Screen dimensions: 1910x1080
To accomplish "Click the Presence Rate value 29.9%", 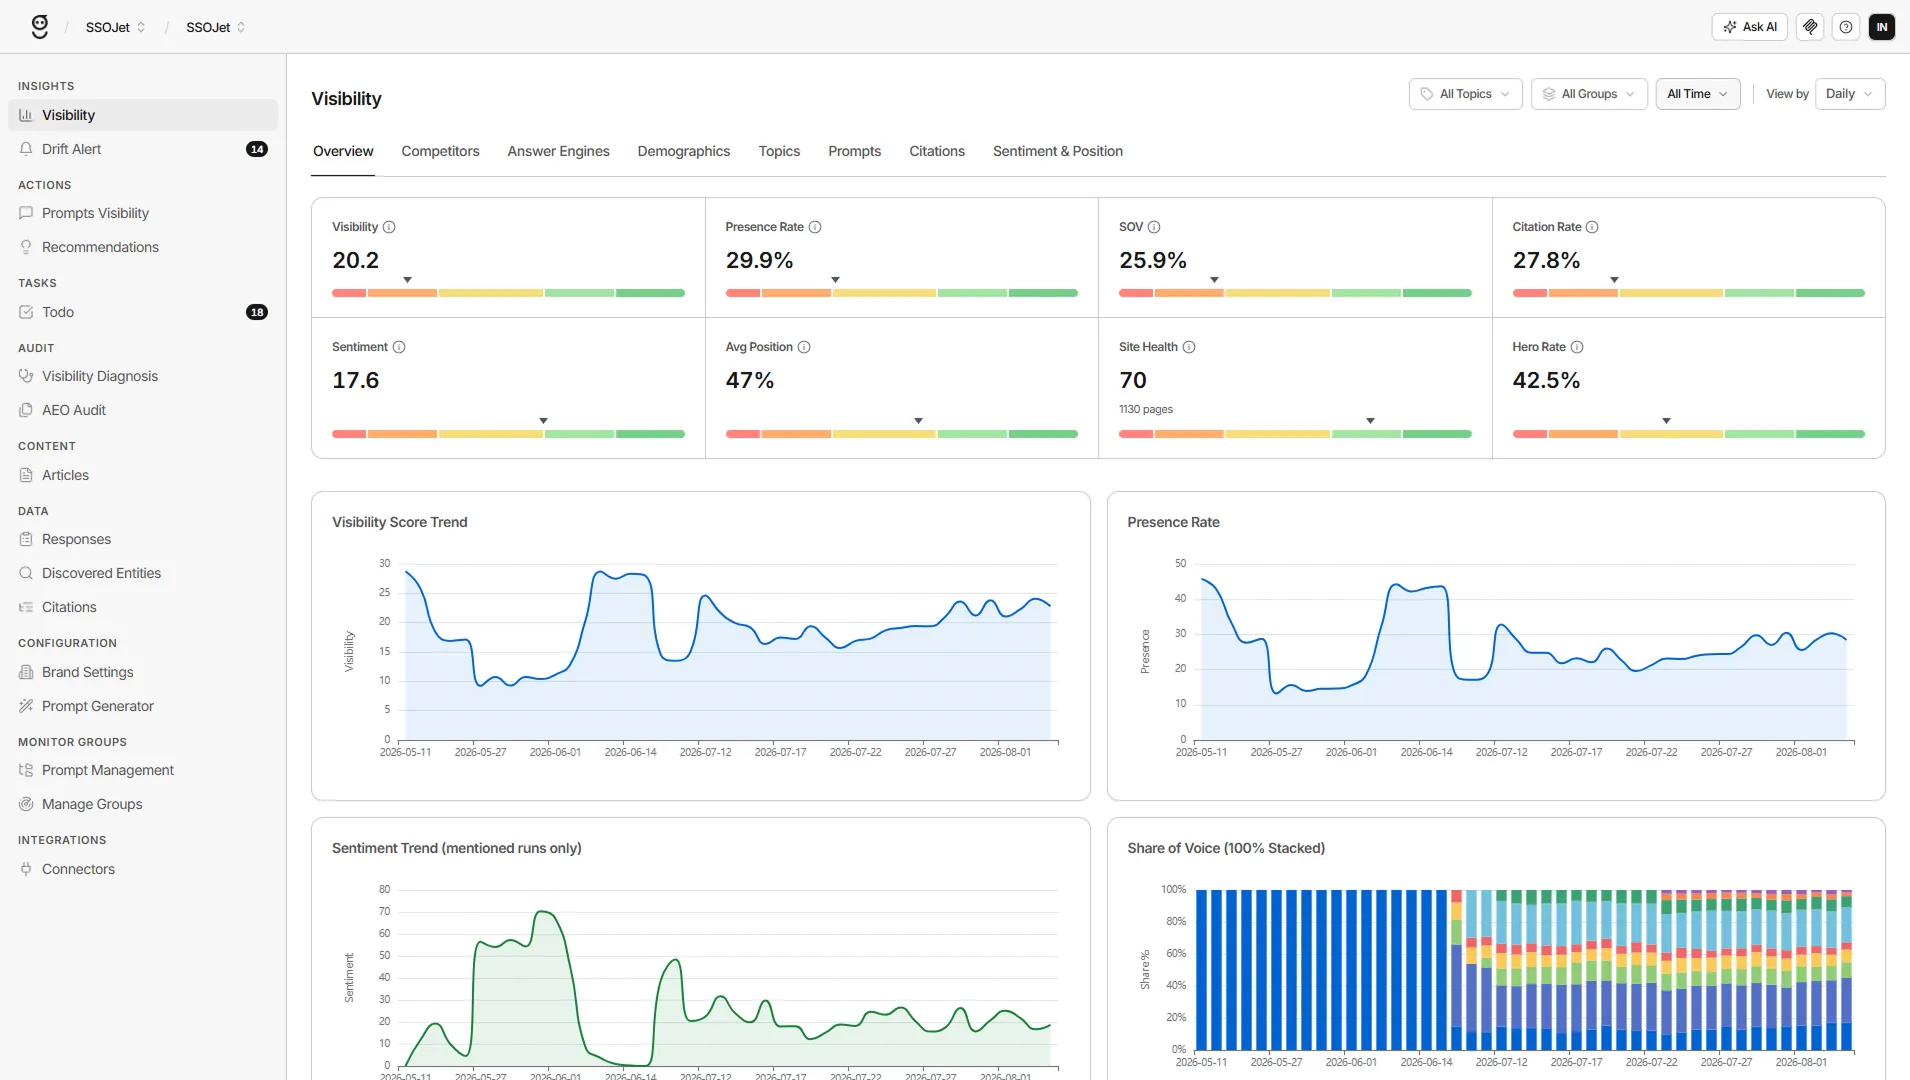I will point(759,260).
